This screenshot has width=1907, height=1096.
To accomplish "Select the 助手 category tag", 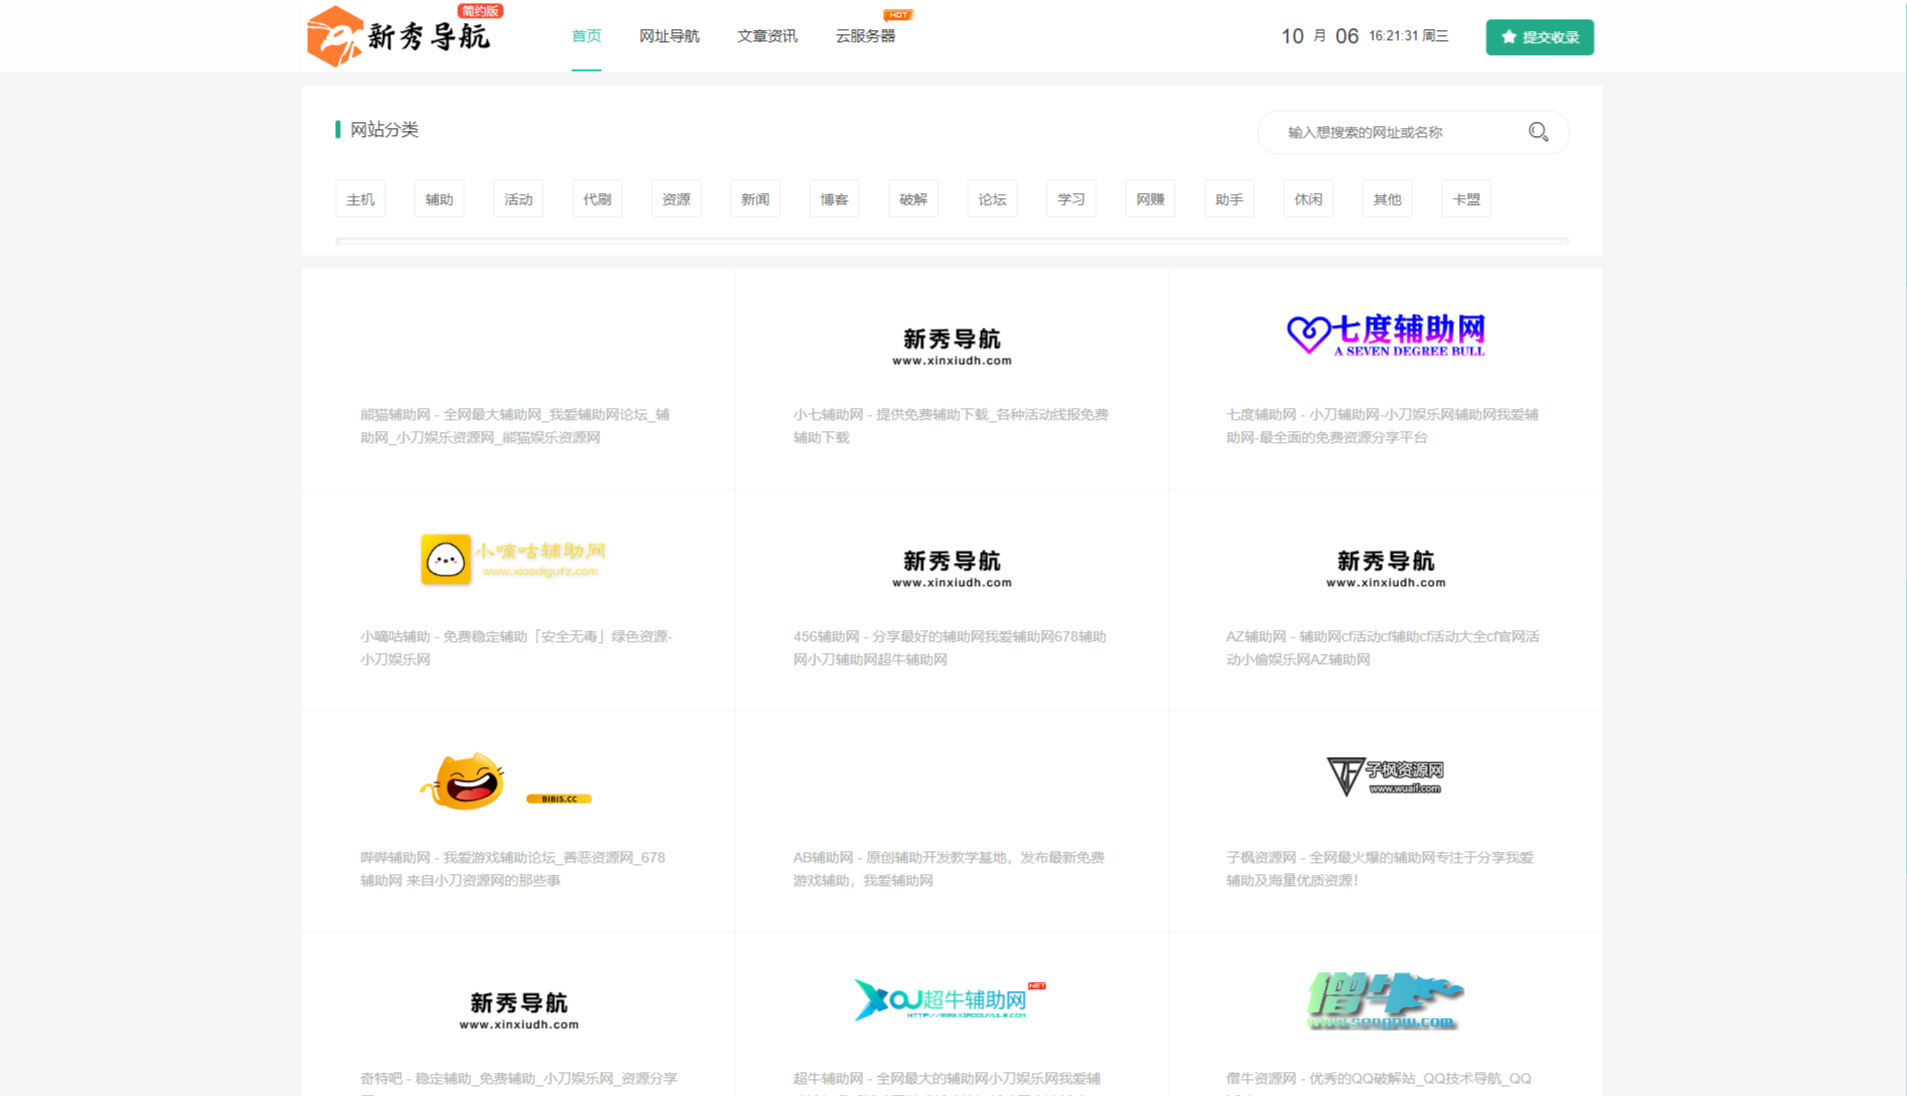I will (1229, 199).
